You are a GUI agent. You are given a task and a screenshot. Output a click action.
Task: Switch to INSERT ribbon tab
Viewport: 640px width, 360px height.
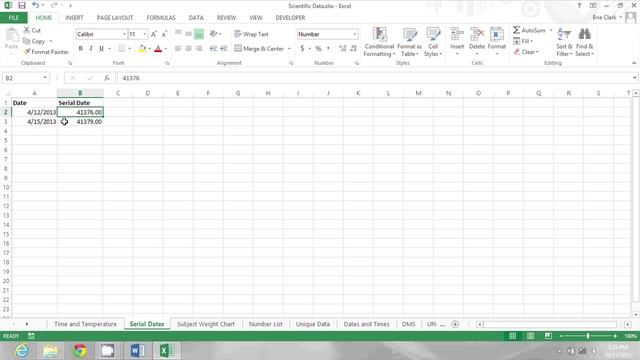74,18
